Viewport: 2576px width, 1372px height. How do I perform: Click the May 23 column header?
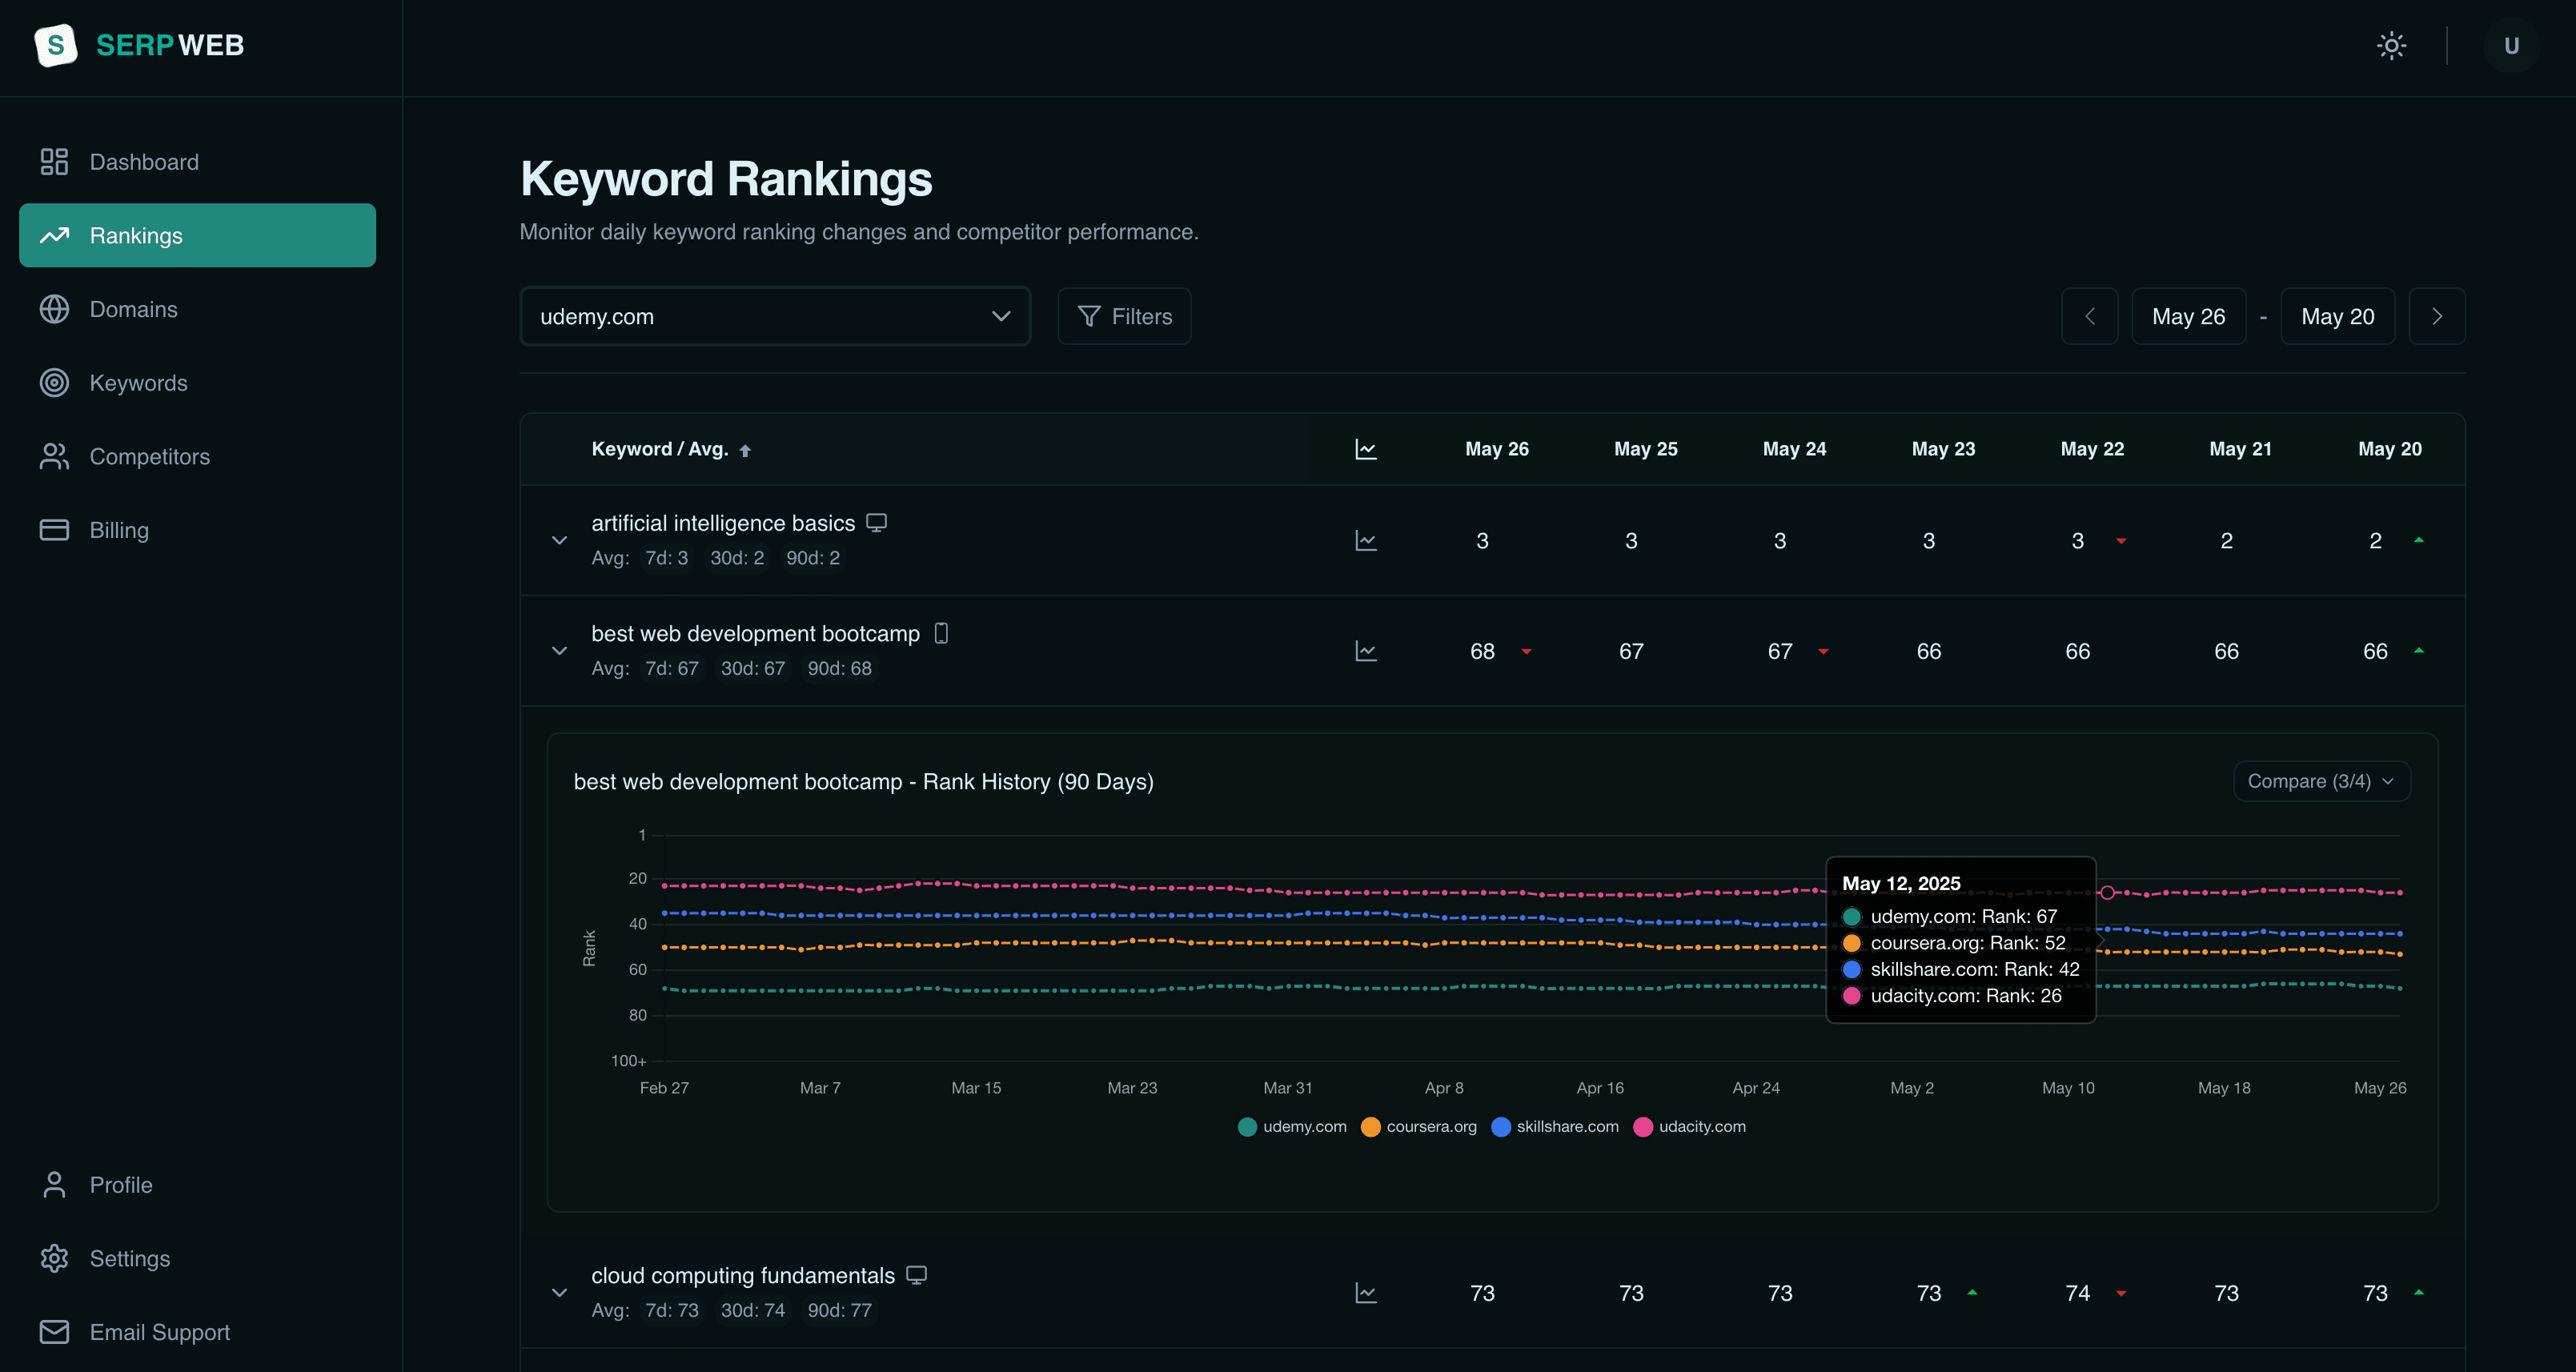tap(1943, 449)
